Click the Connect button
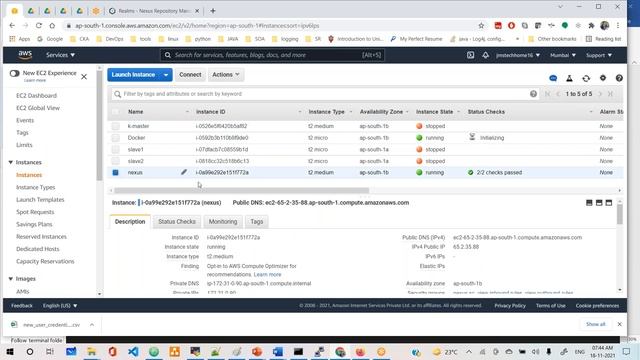 (190, 75)
